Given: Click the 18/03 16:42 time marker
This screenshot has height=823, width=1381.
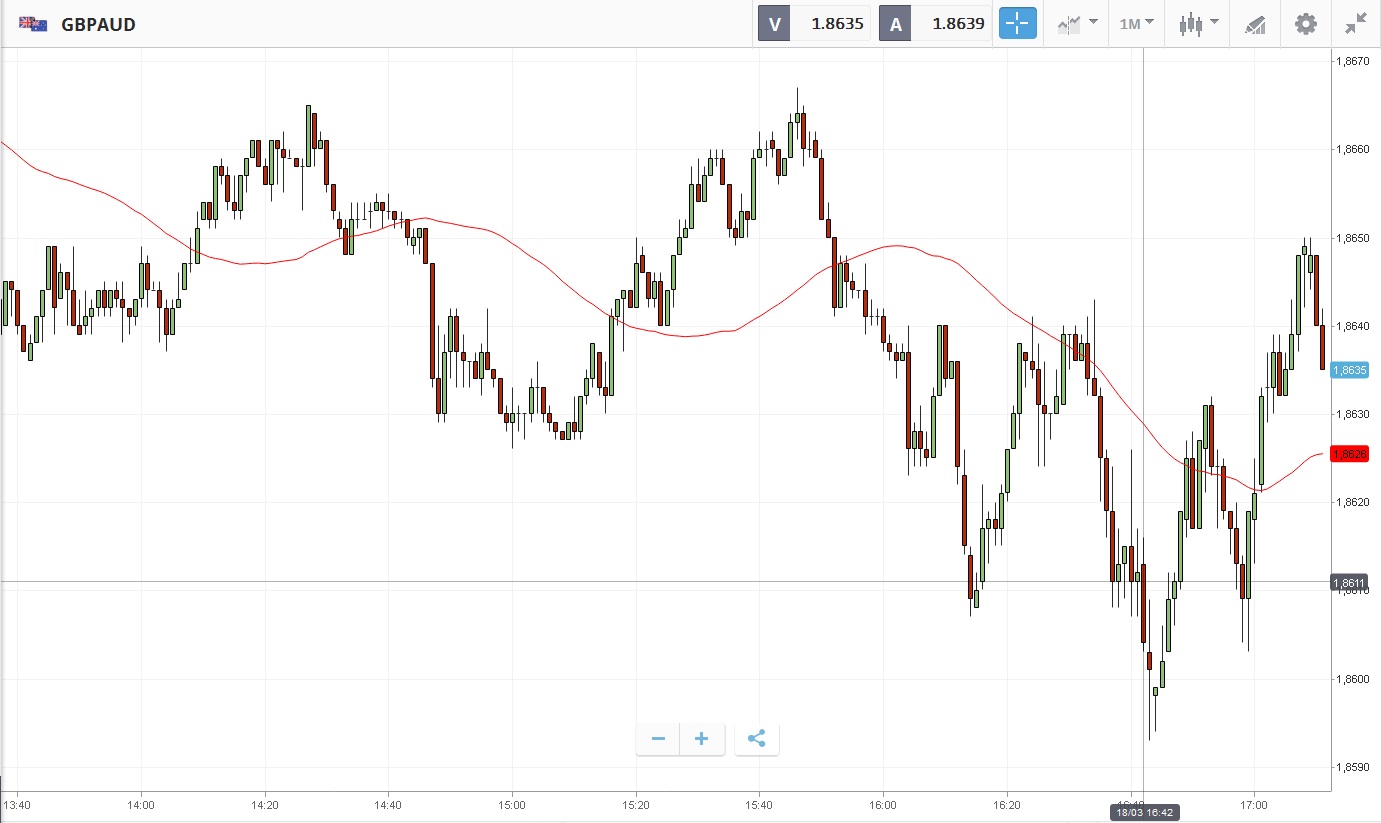Looking at the screenshot, I should [1142, 812].
